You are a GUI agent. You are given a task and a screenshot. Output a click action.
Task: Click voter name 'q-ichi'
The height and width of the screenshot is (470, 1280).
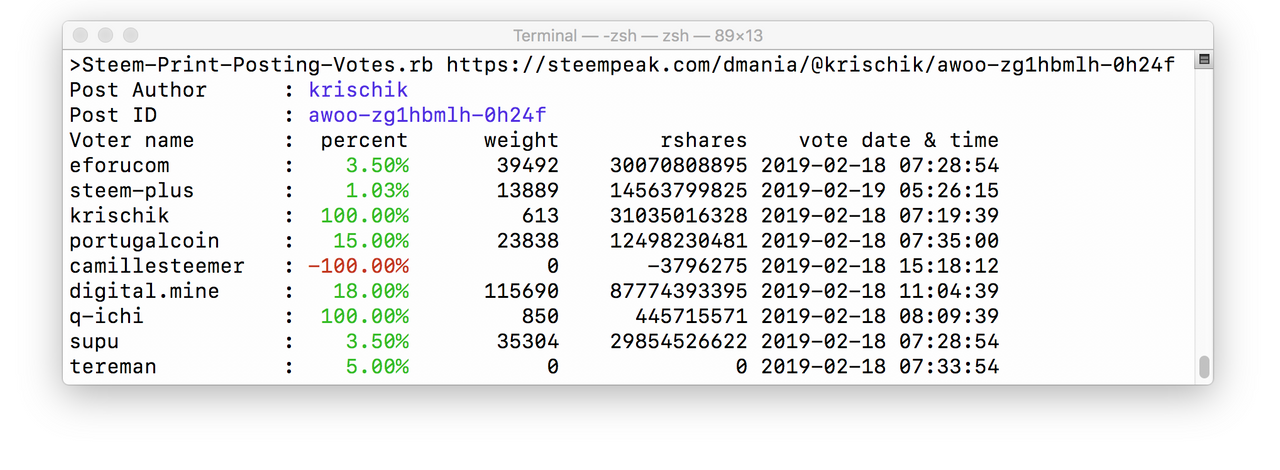107,316
